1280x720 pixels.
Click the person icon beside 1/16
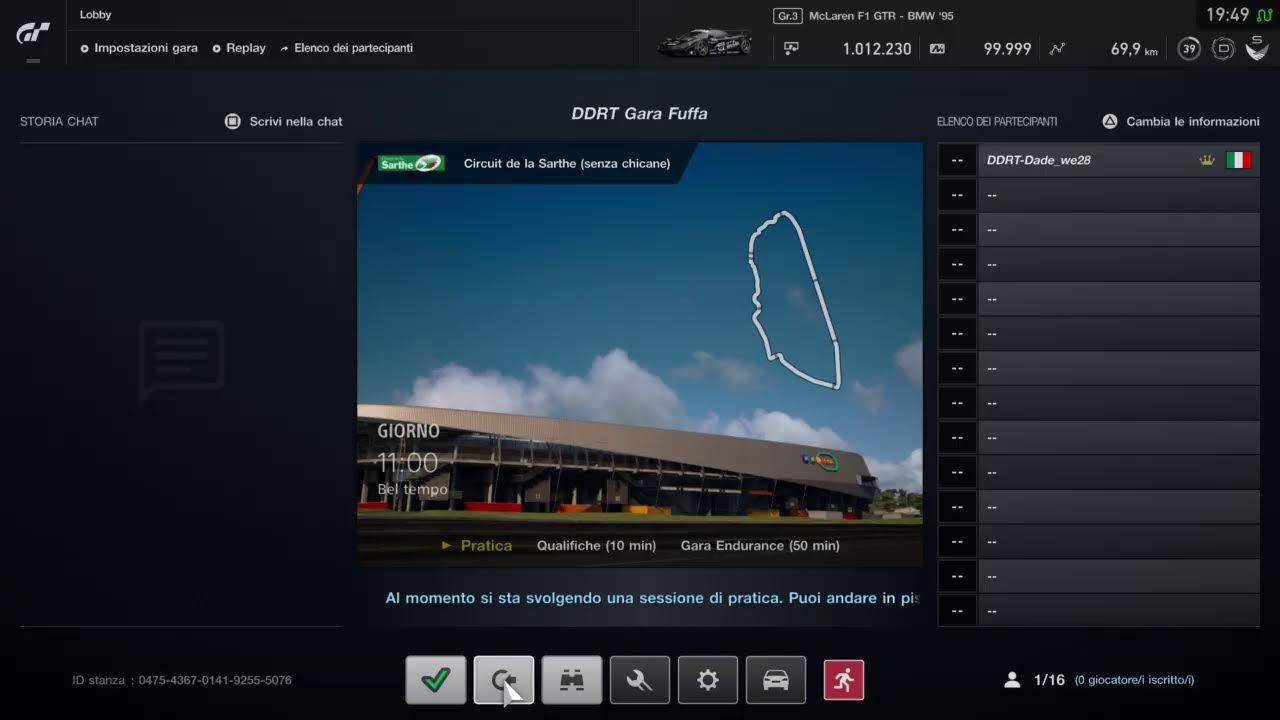pos(1012,680)
